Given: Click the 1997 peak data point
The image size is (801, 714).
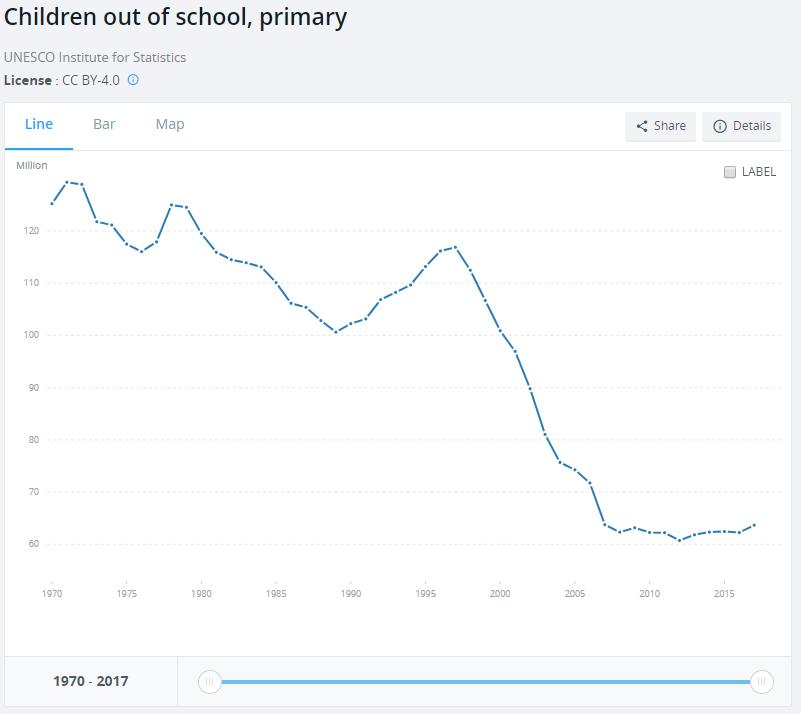Looking at the screenshot, I should (x=455, y=248).
